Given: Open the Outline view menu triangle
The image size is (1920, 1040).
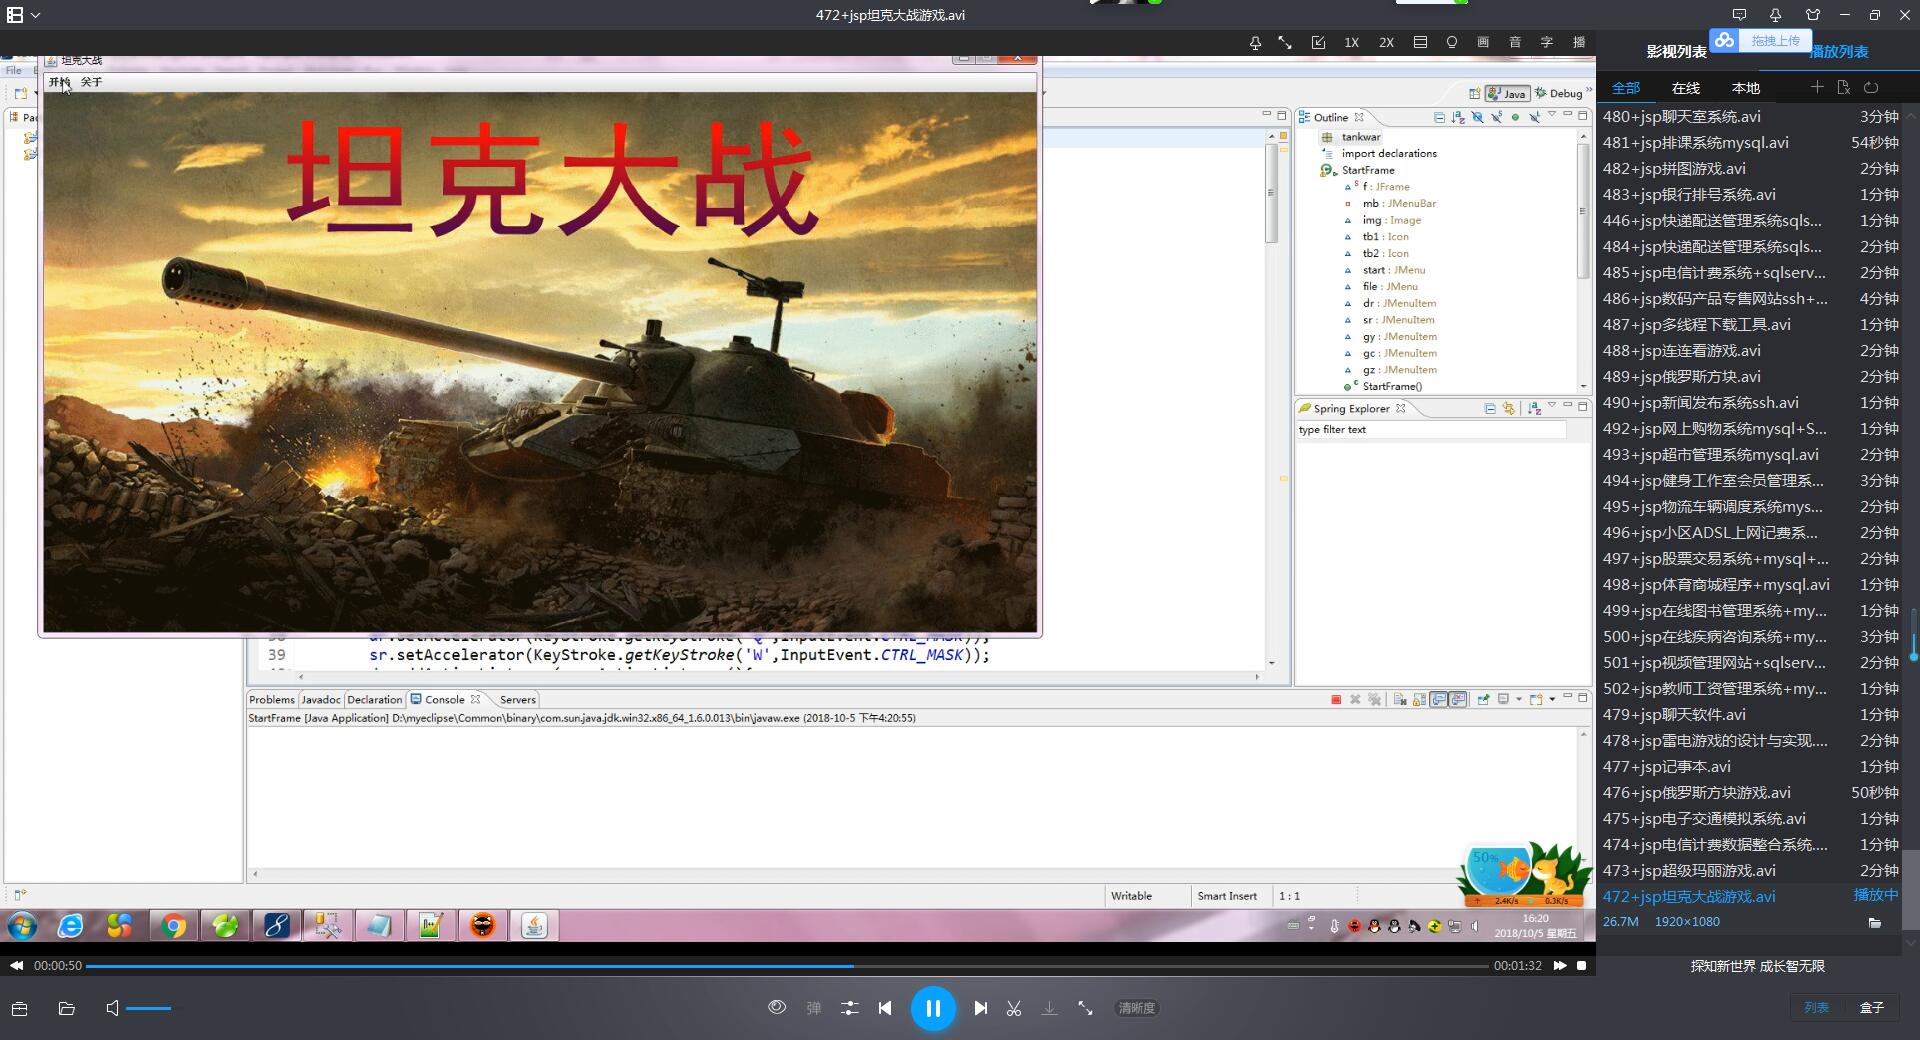Looking at the screenshot, I should coord(1552,115).
